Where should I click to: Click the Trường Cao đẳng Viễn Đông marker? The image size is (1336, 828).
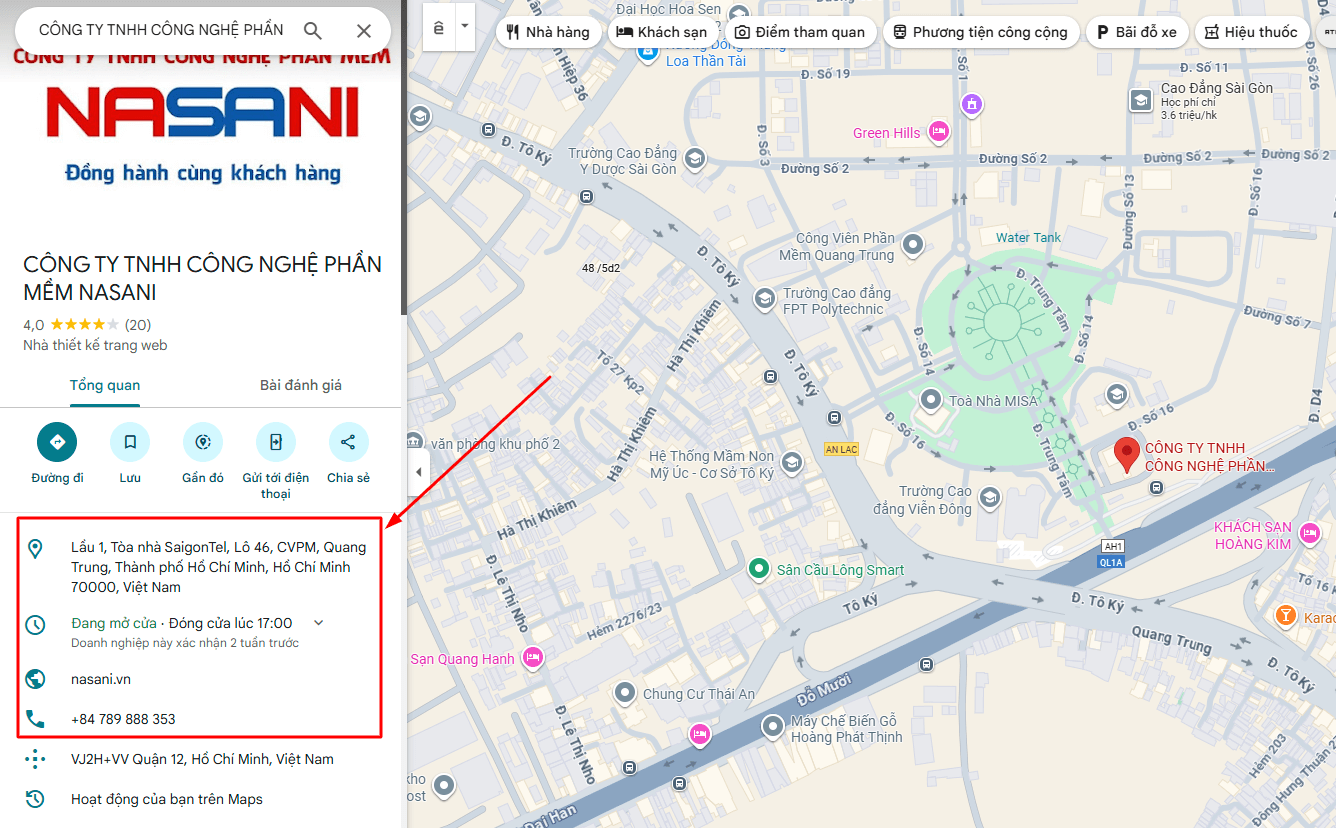click(x=989, y=497)
